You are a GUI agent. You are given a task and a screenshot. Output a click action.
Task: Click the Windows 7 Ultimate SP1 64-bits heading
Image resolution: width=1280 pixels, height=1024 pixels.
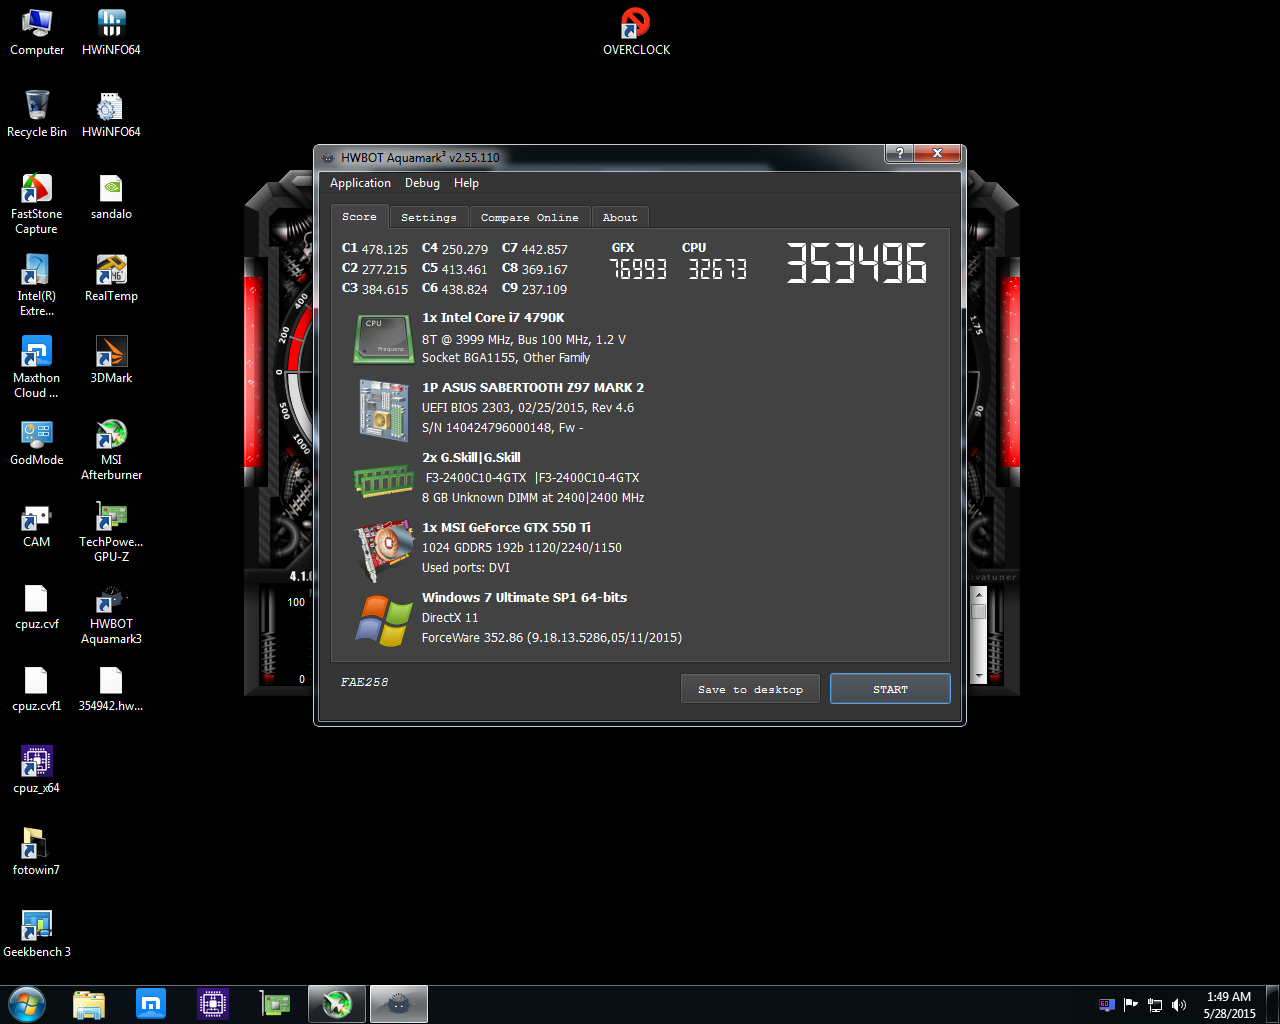point(524,597)
